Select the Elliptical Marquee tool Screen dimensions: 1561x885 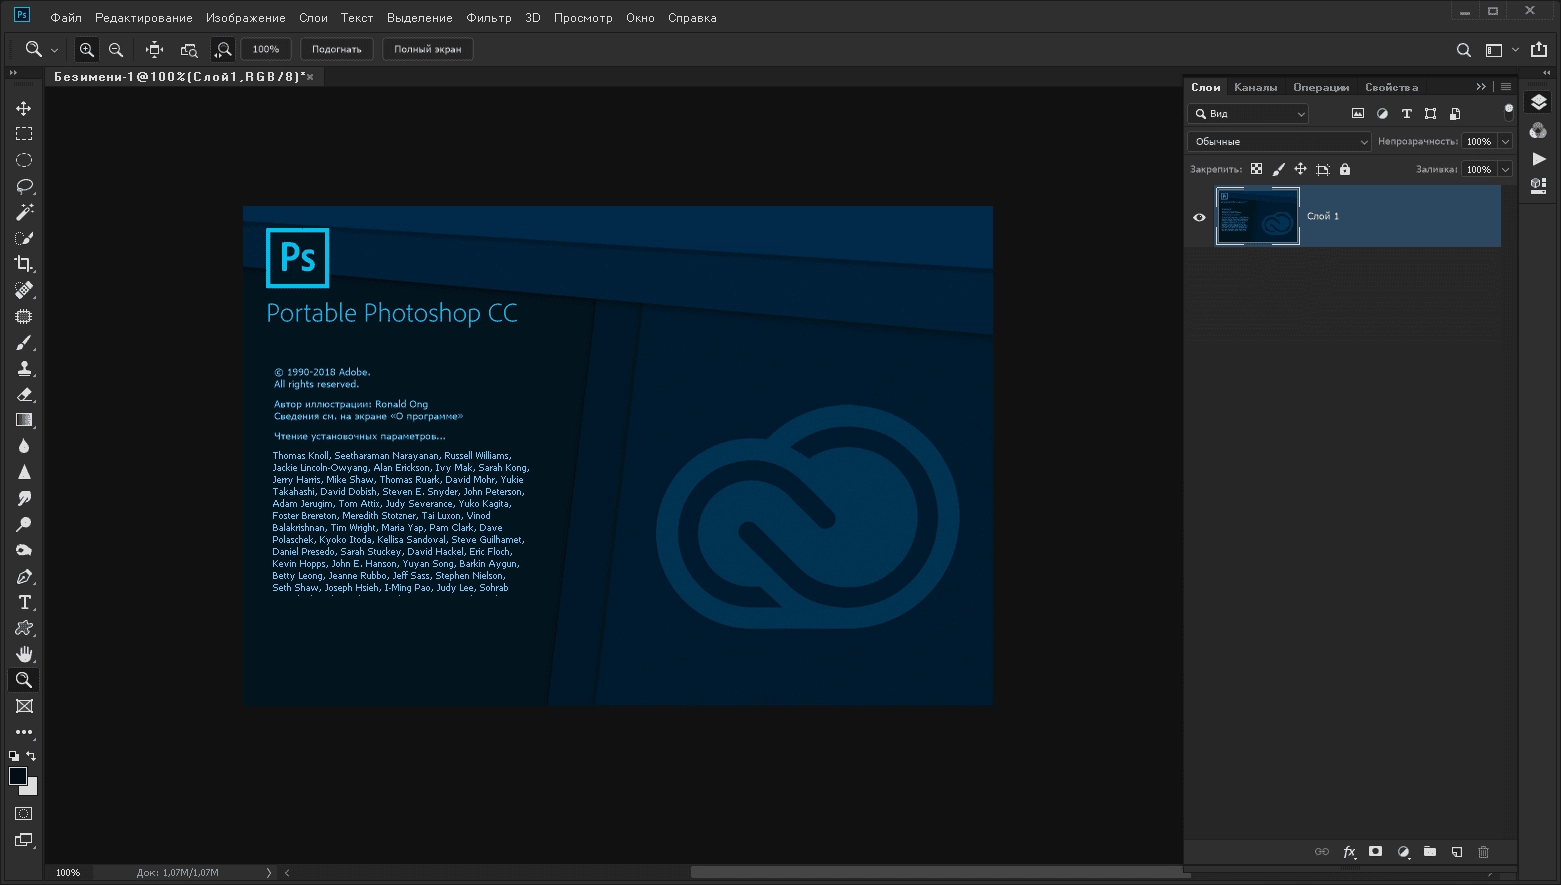tap(24, 160)
